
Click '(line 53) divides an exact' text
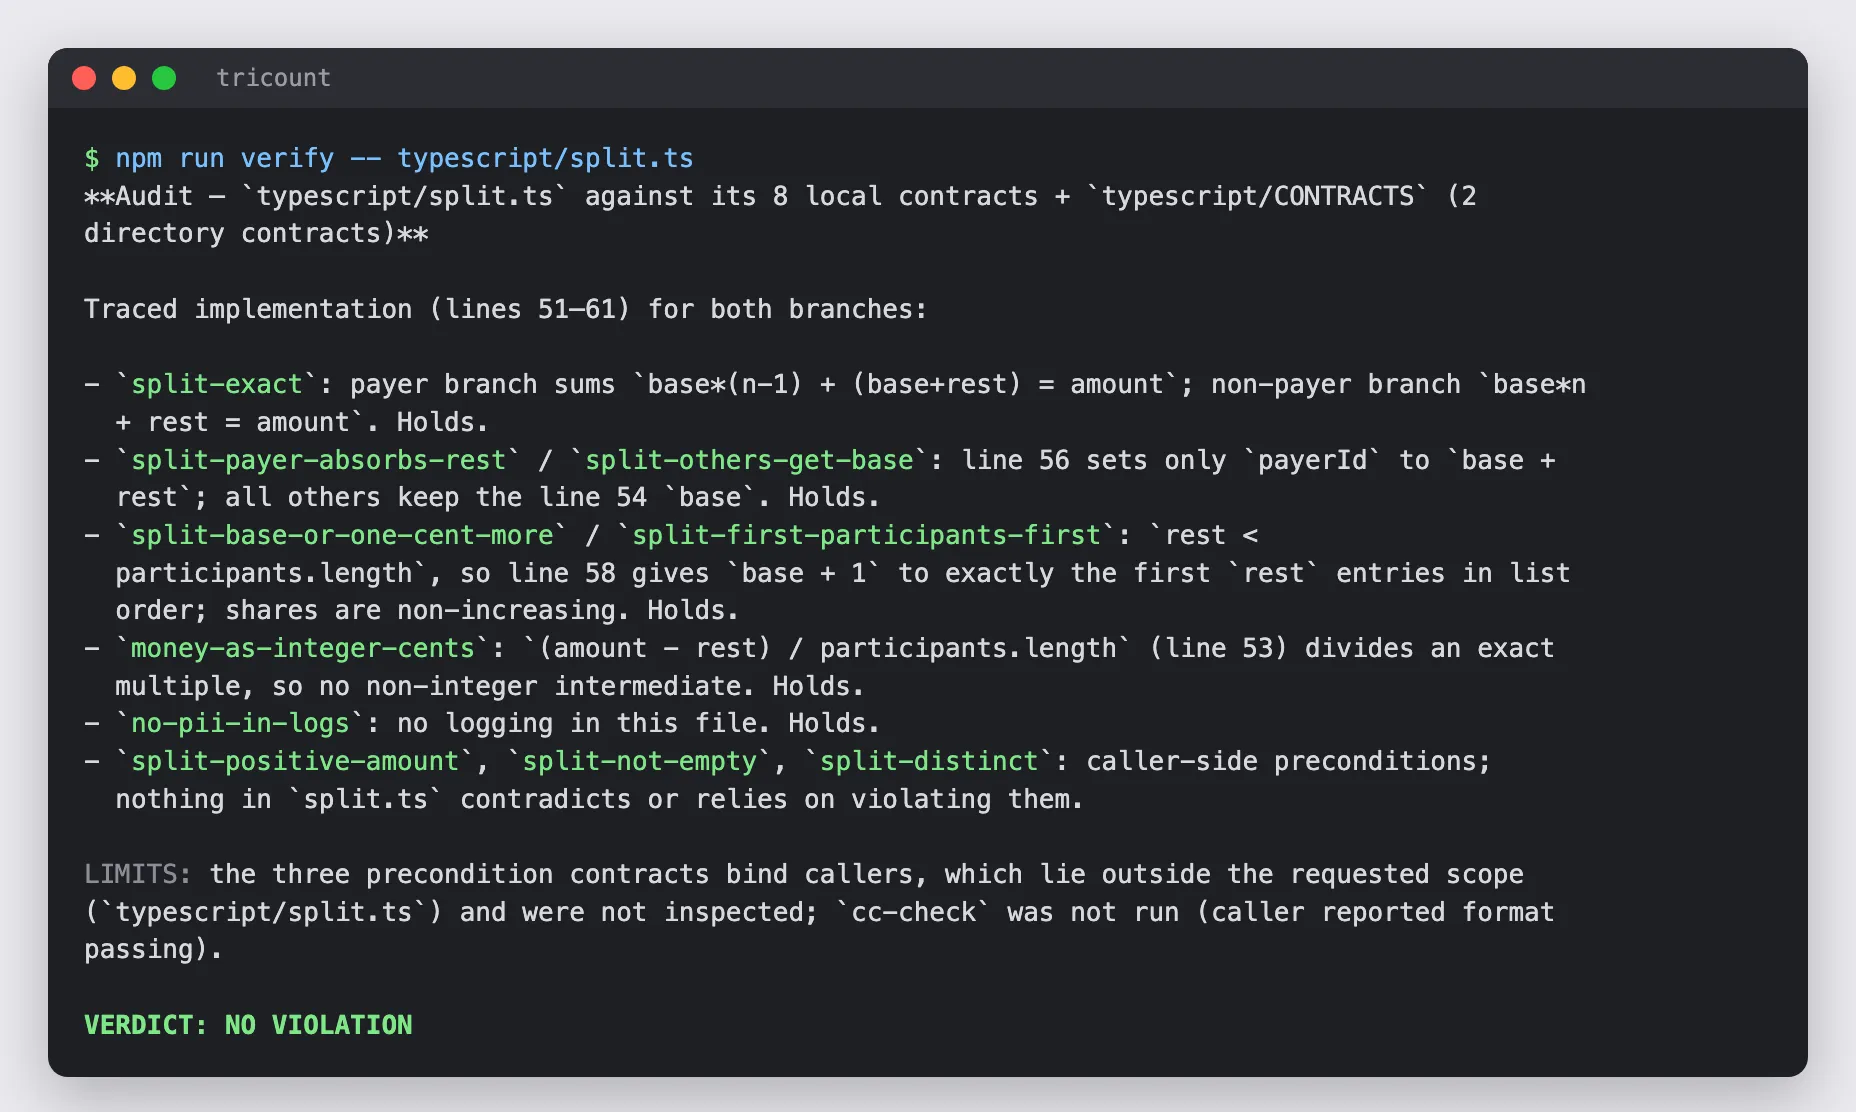(x=1352, y=648)
